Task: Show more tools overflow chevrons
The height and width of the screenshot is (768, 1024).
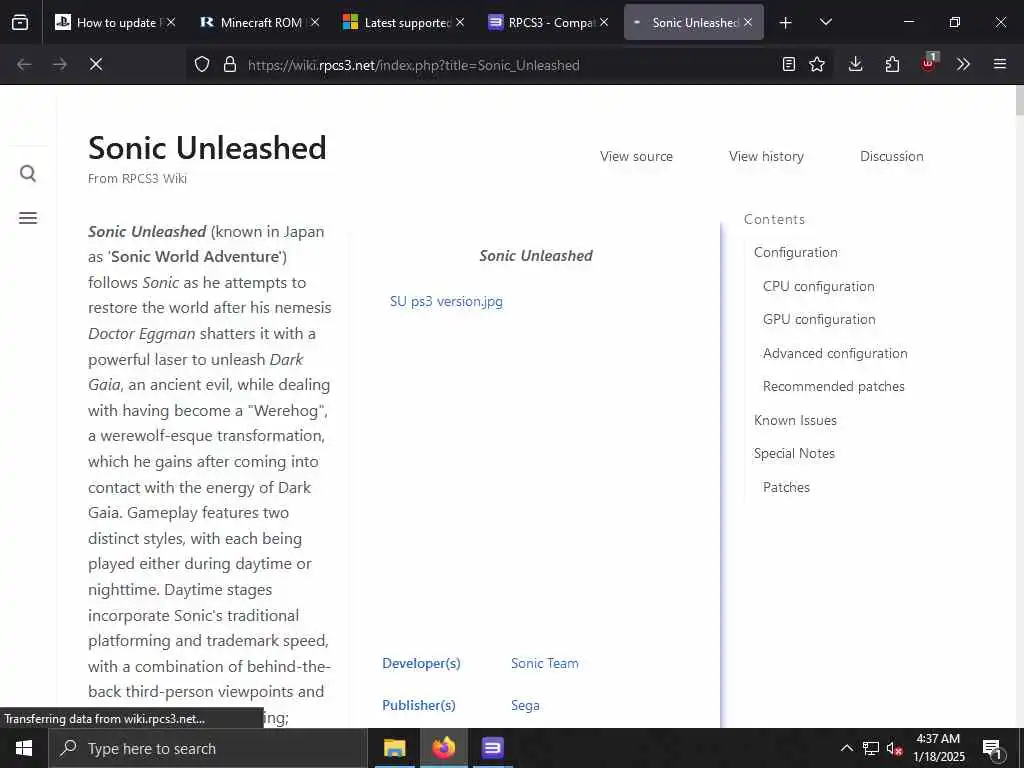Action: [963, 64]
